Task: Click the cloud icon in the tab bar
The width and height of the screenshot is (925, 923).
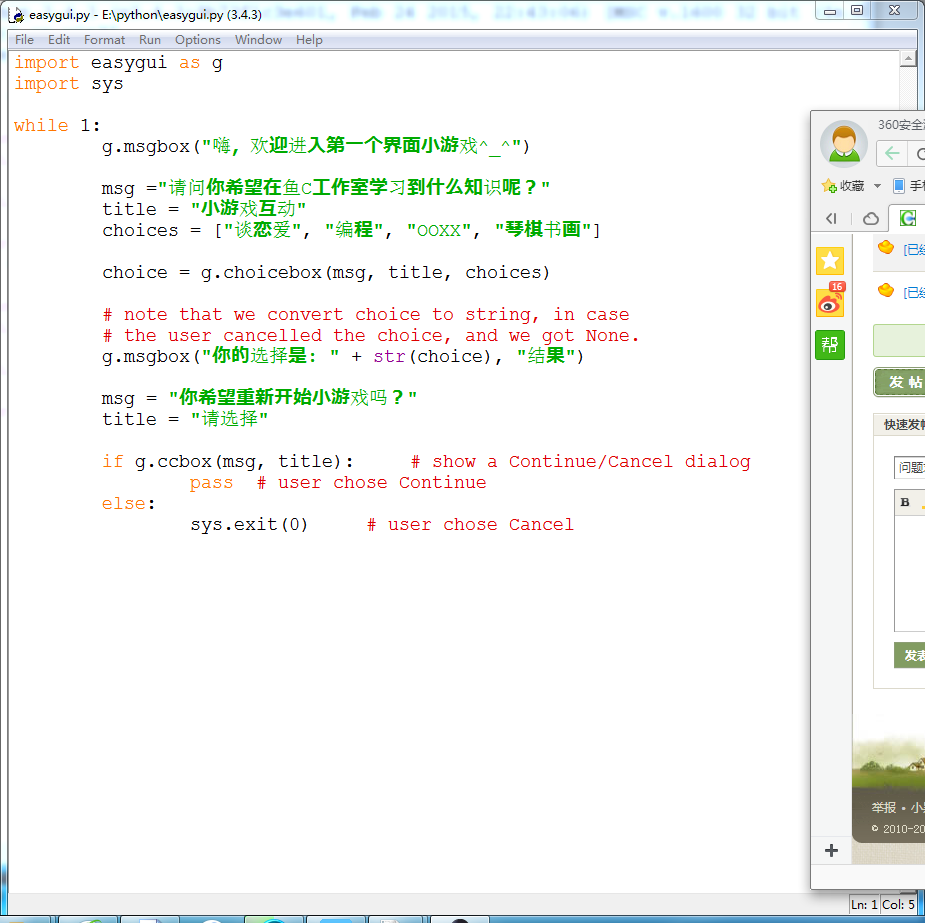Action: [871, 219]
